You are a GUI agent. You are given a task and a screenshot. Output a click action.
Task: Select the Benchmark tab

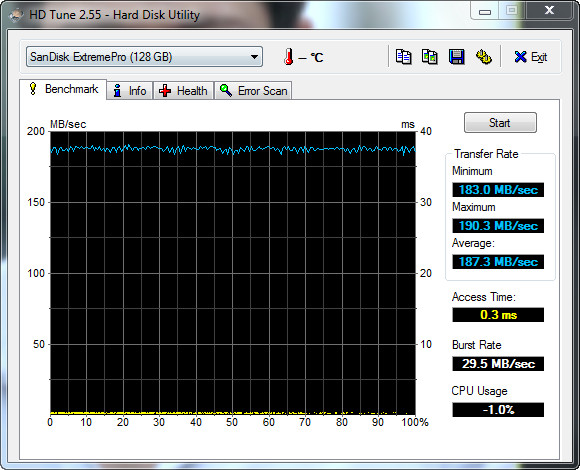pos(63,89)
